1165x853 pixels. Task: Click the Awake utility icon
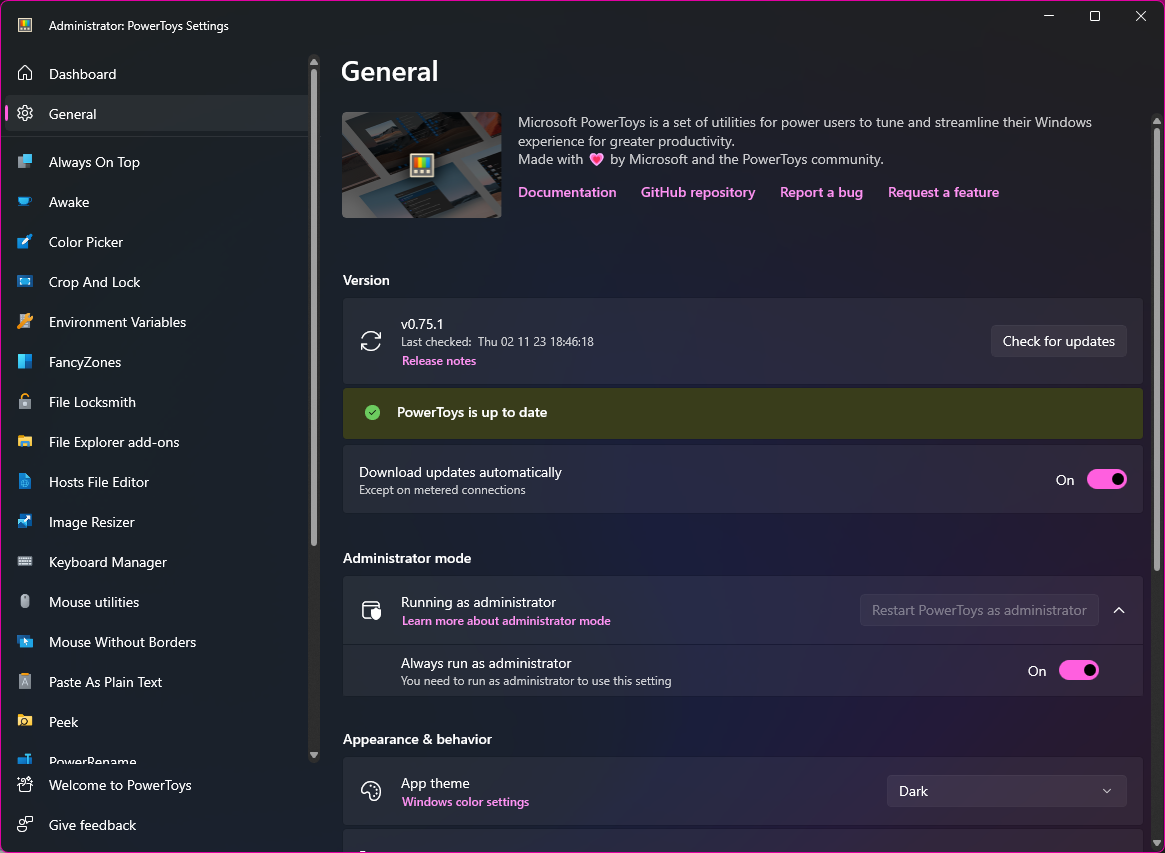pyautogui.click(x=25, y=201)
